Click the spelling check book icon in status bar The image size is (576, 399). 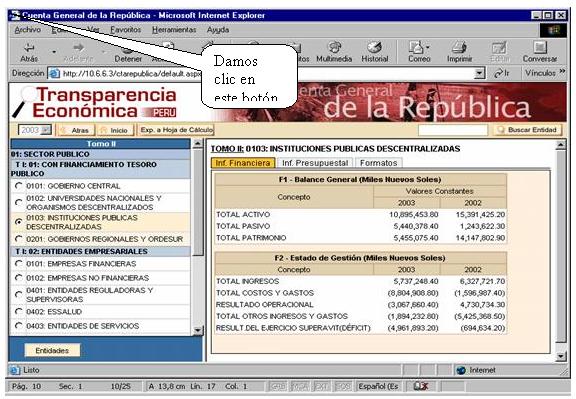(x=421, y=387)
